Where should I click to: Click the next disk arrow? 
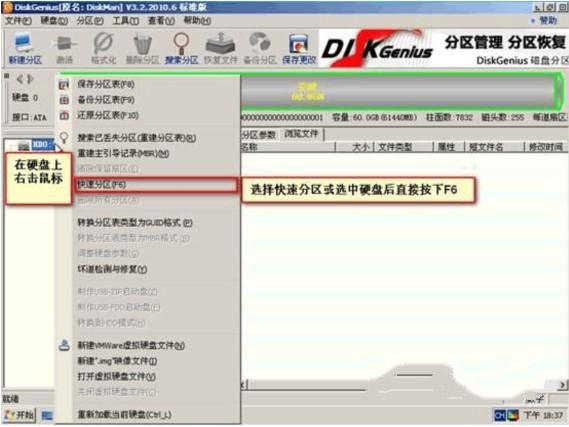(x=30, y=78)
